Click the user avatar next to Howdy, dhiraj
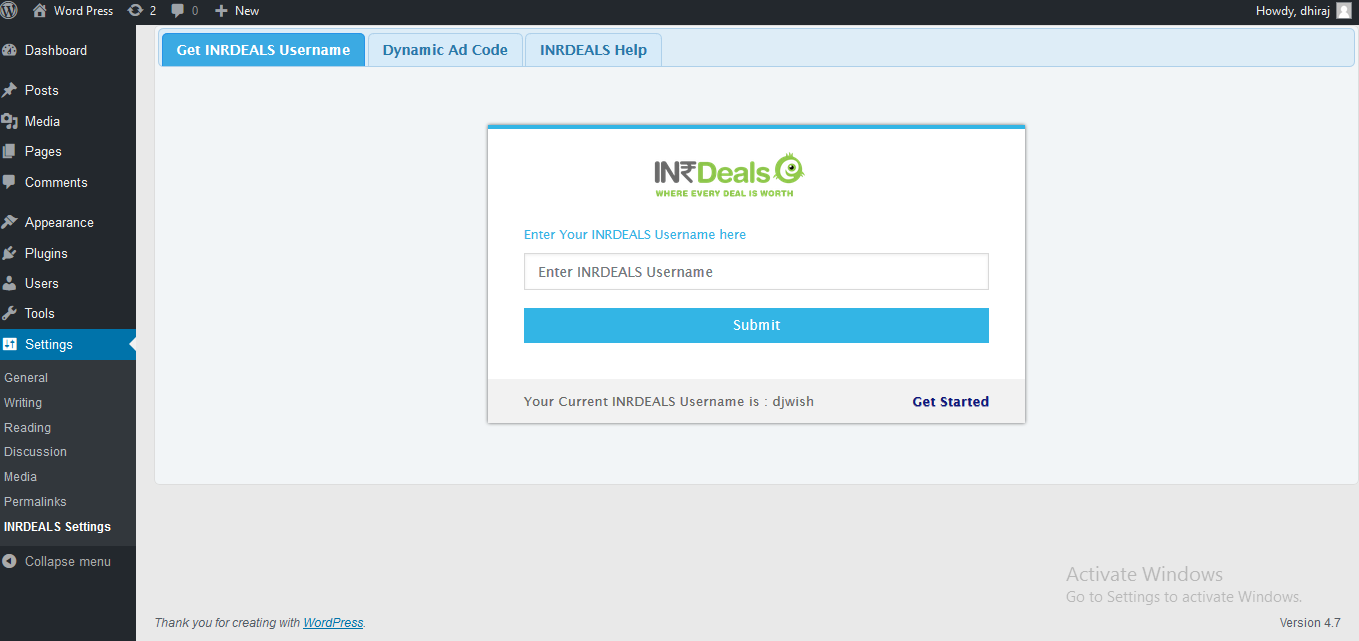This screenshot has width=1359, height=641. click(x=1343, y=10)
